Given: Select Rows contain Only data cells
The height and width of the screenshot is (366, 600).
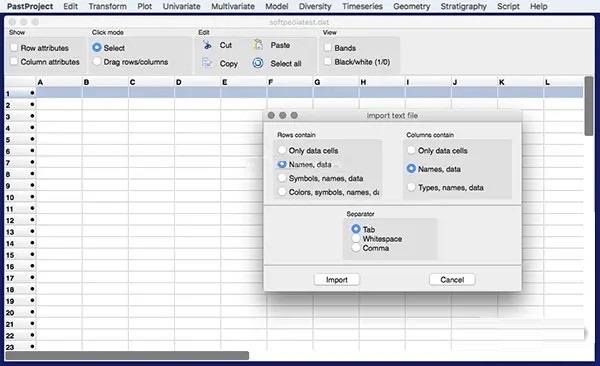Looking at the screenshot, I should point(282,150).
